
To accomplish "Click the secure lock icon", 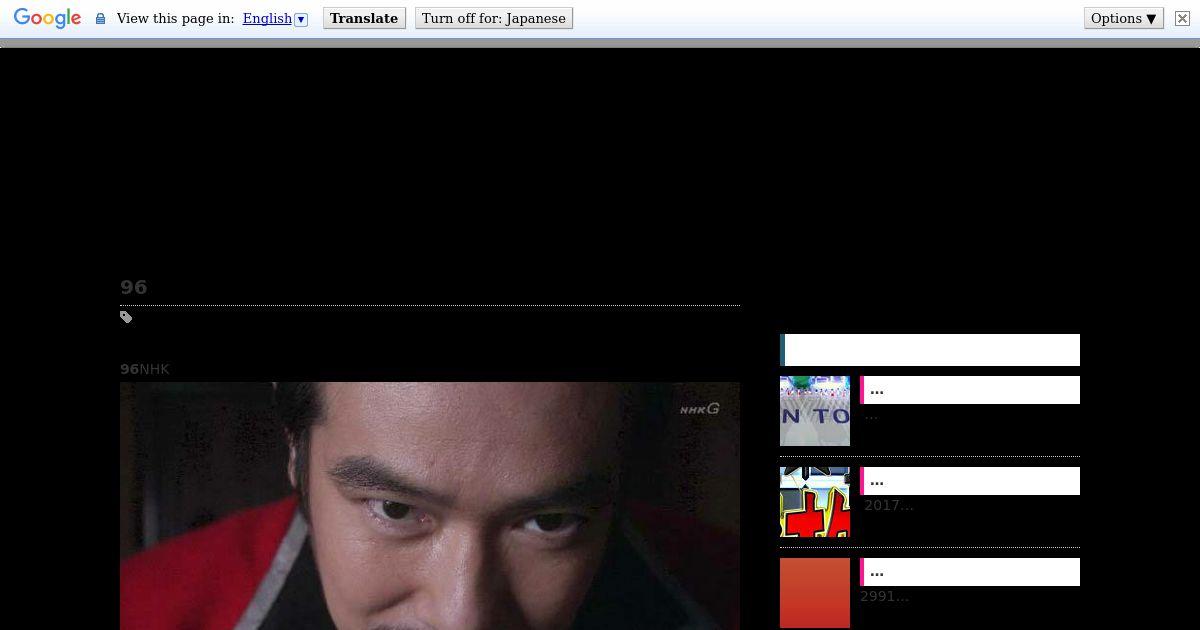I will [x=100, y=18].
